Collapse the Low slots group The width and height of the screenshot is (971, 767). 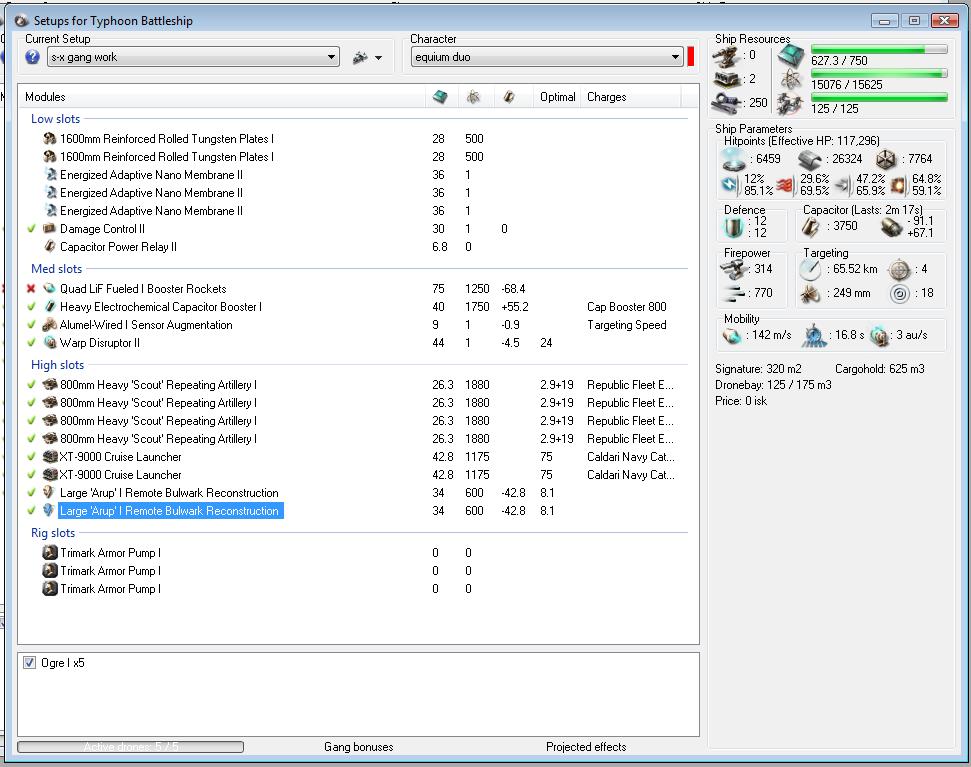[x=55, y=119]
